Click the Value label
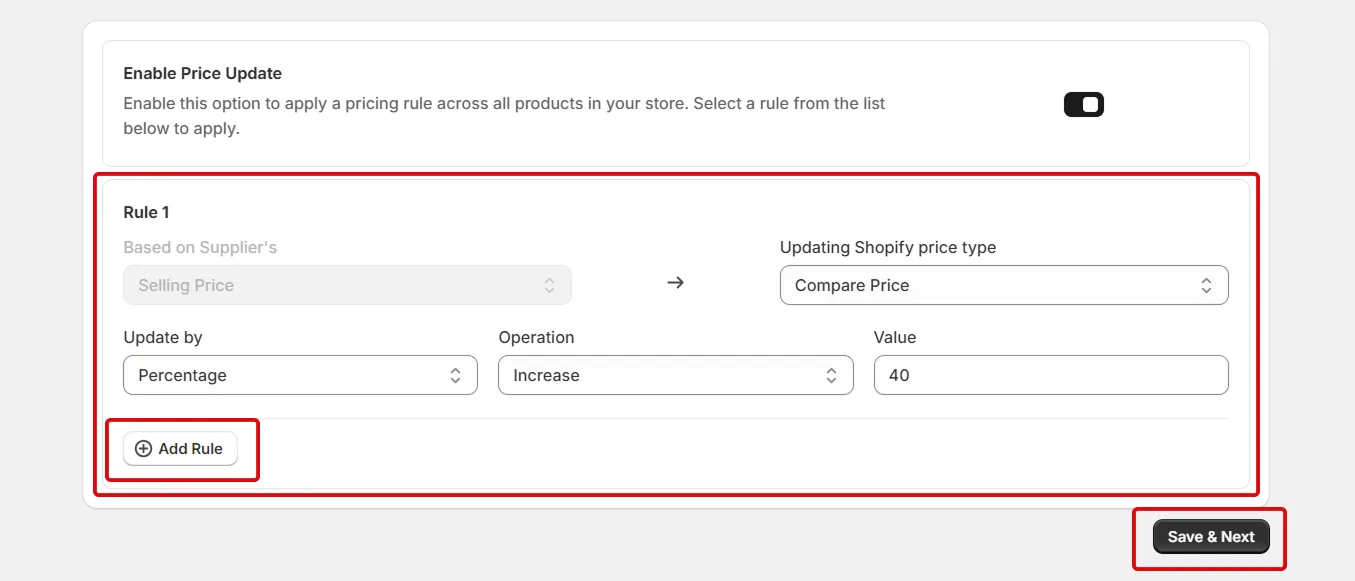Screen dimensions: 1355x581 coord(895,337)
